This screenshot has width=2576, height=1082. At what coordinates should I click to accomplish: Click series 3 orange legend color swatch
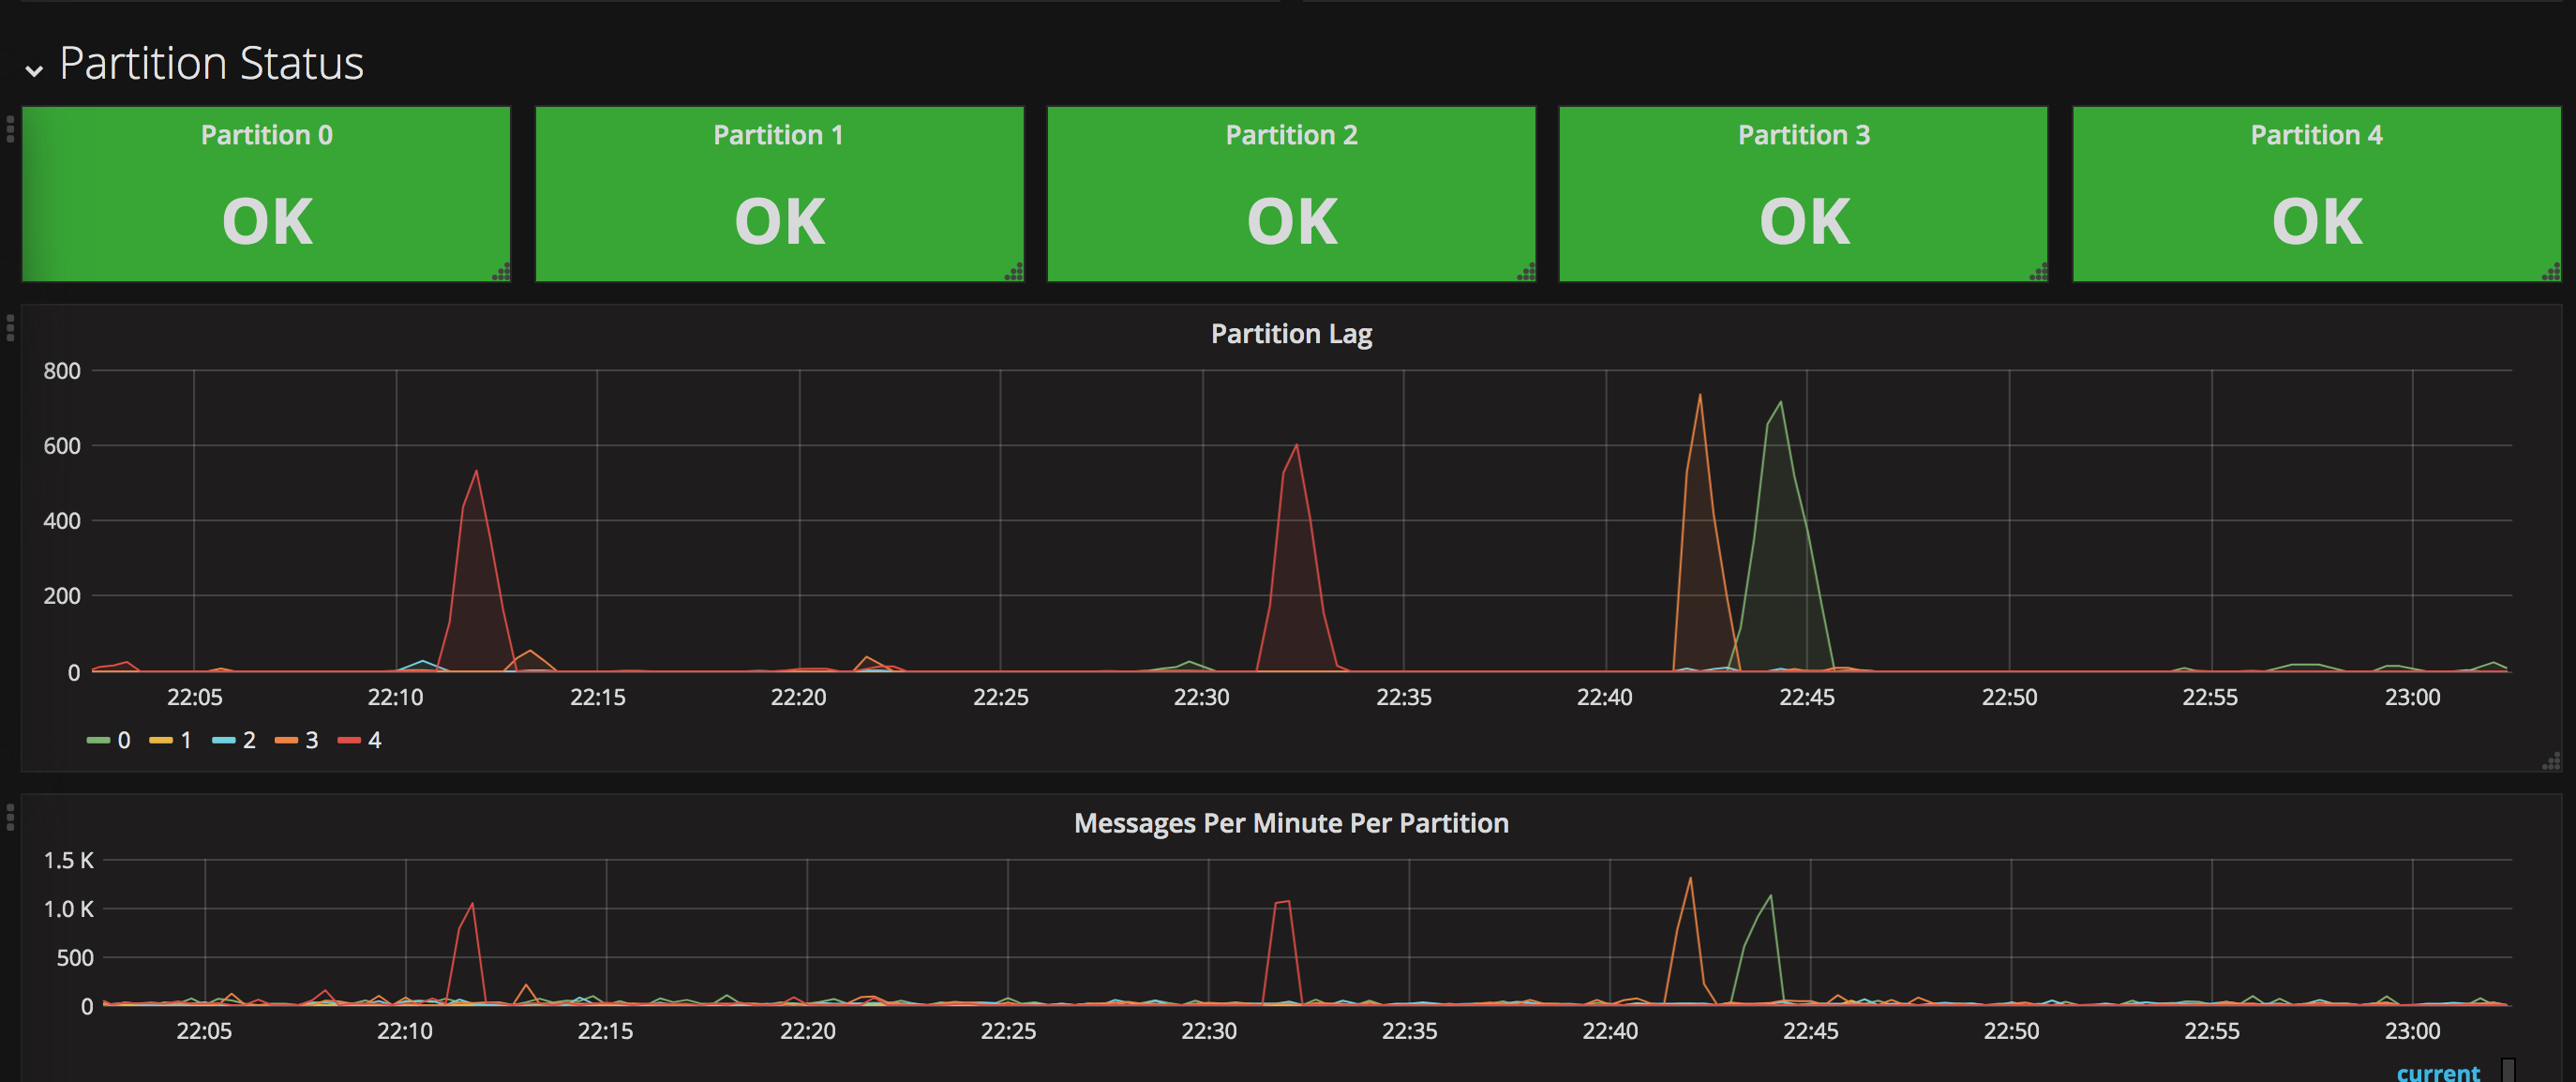286,741
